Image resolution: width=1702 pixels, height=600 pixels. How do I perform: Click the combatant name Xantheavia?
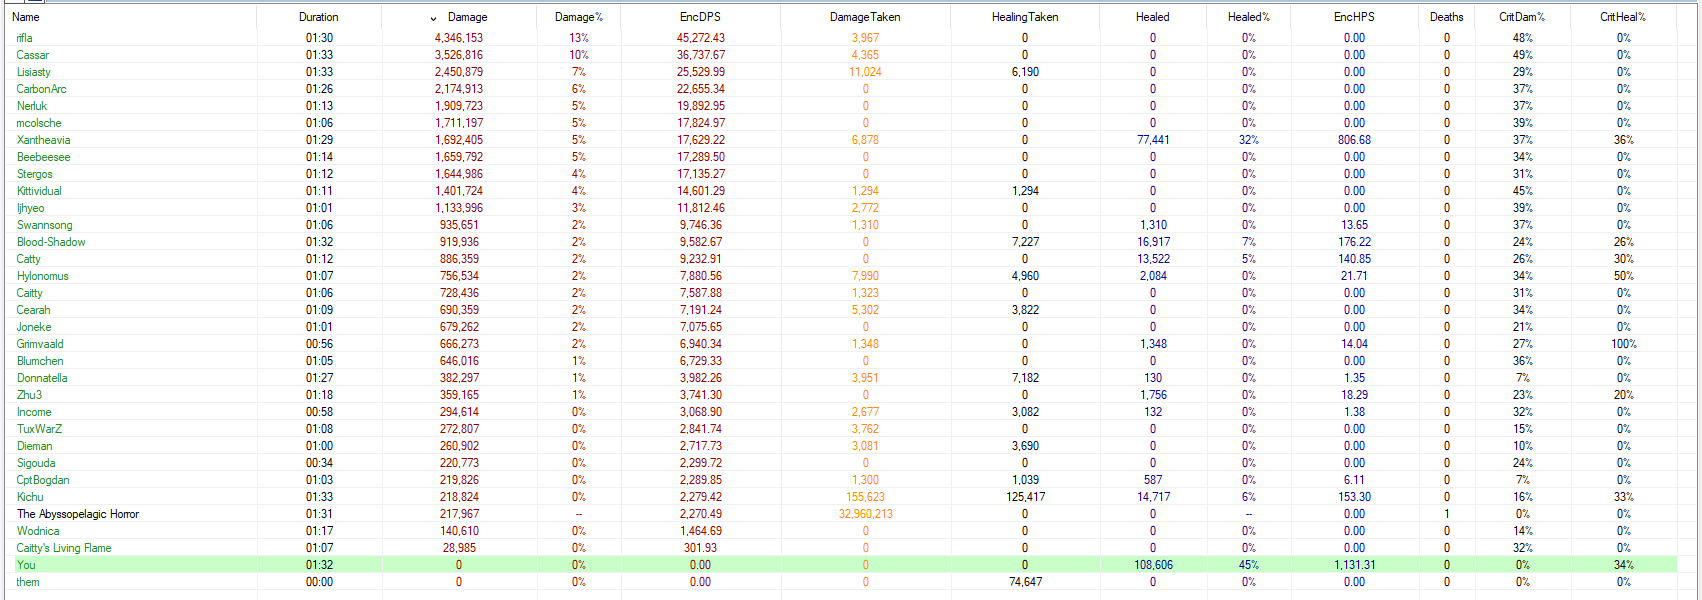(x=43, y=140)
